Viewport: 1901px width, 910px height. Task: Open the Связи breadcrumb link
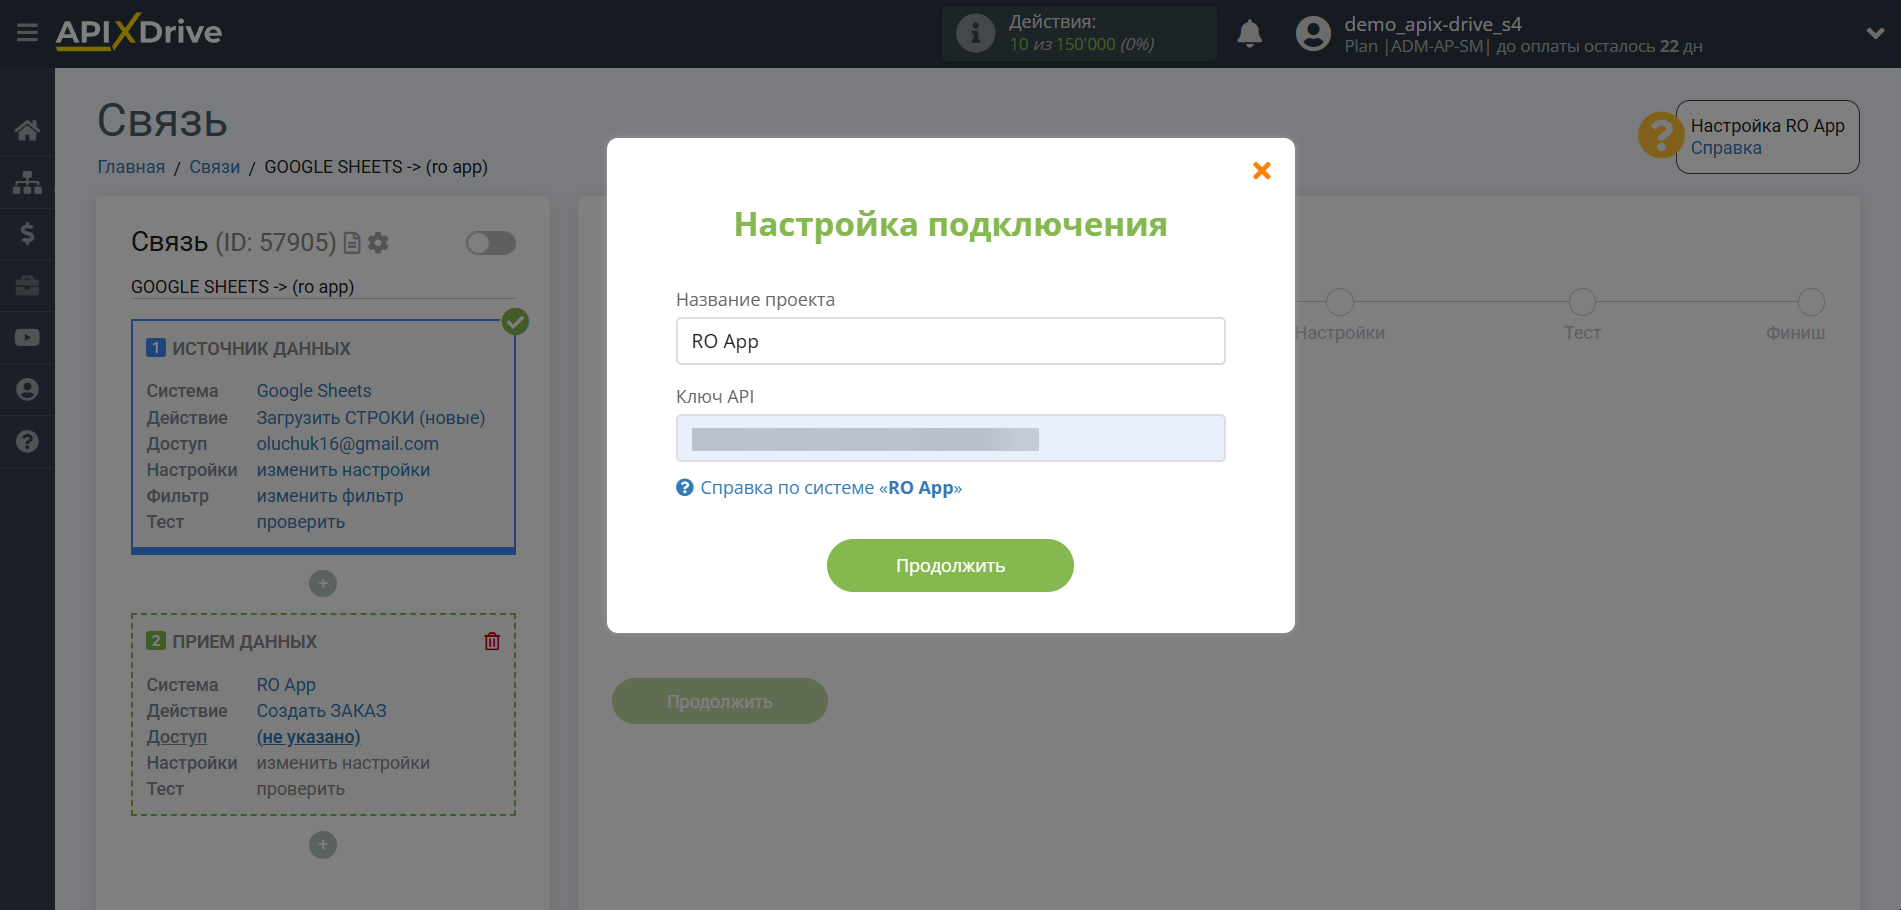[x=213, y=167]
